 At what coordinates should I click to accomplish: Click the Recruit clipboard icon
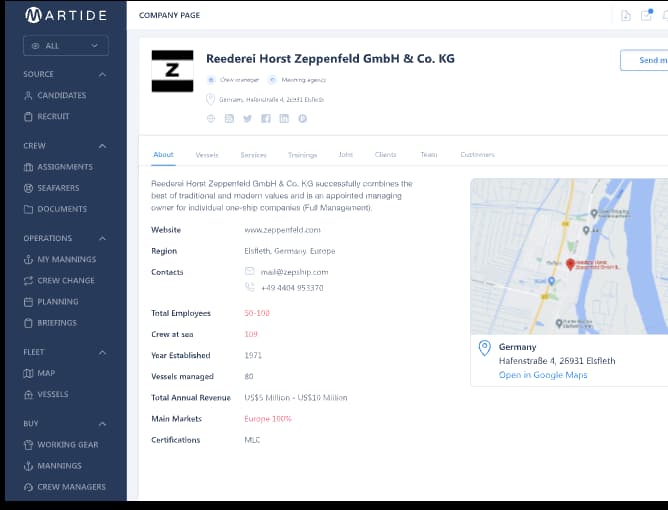tap(28, 116)
